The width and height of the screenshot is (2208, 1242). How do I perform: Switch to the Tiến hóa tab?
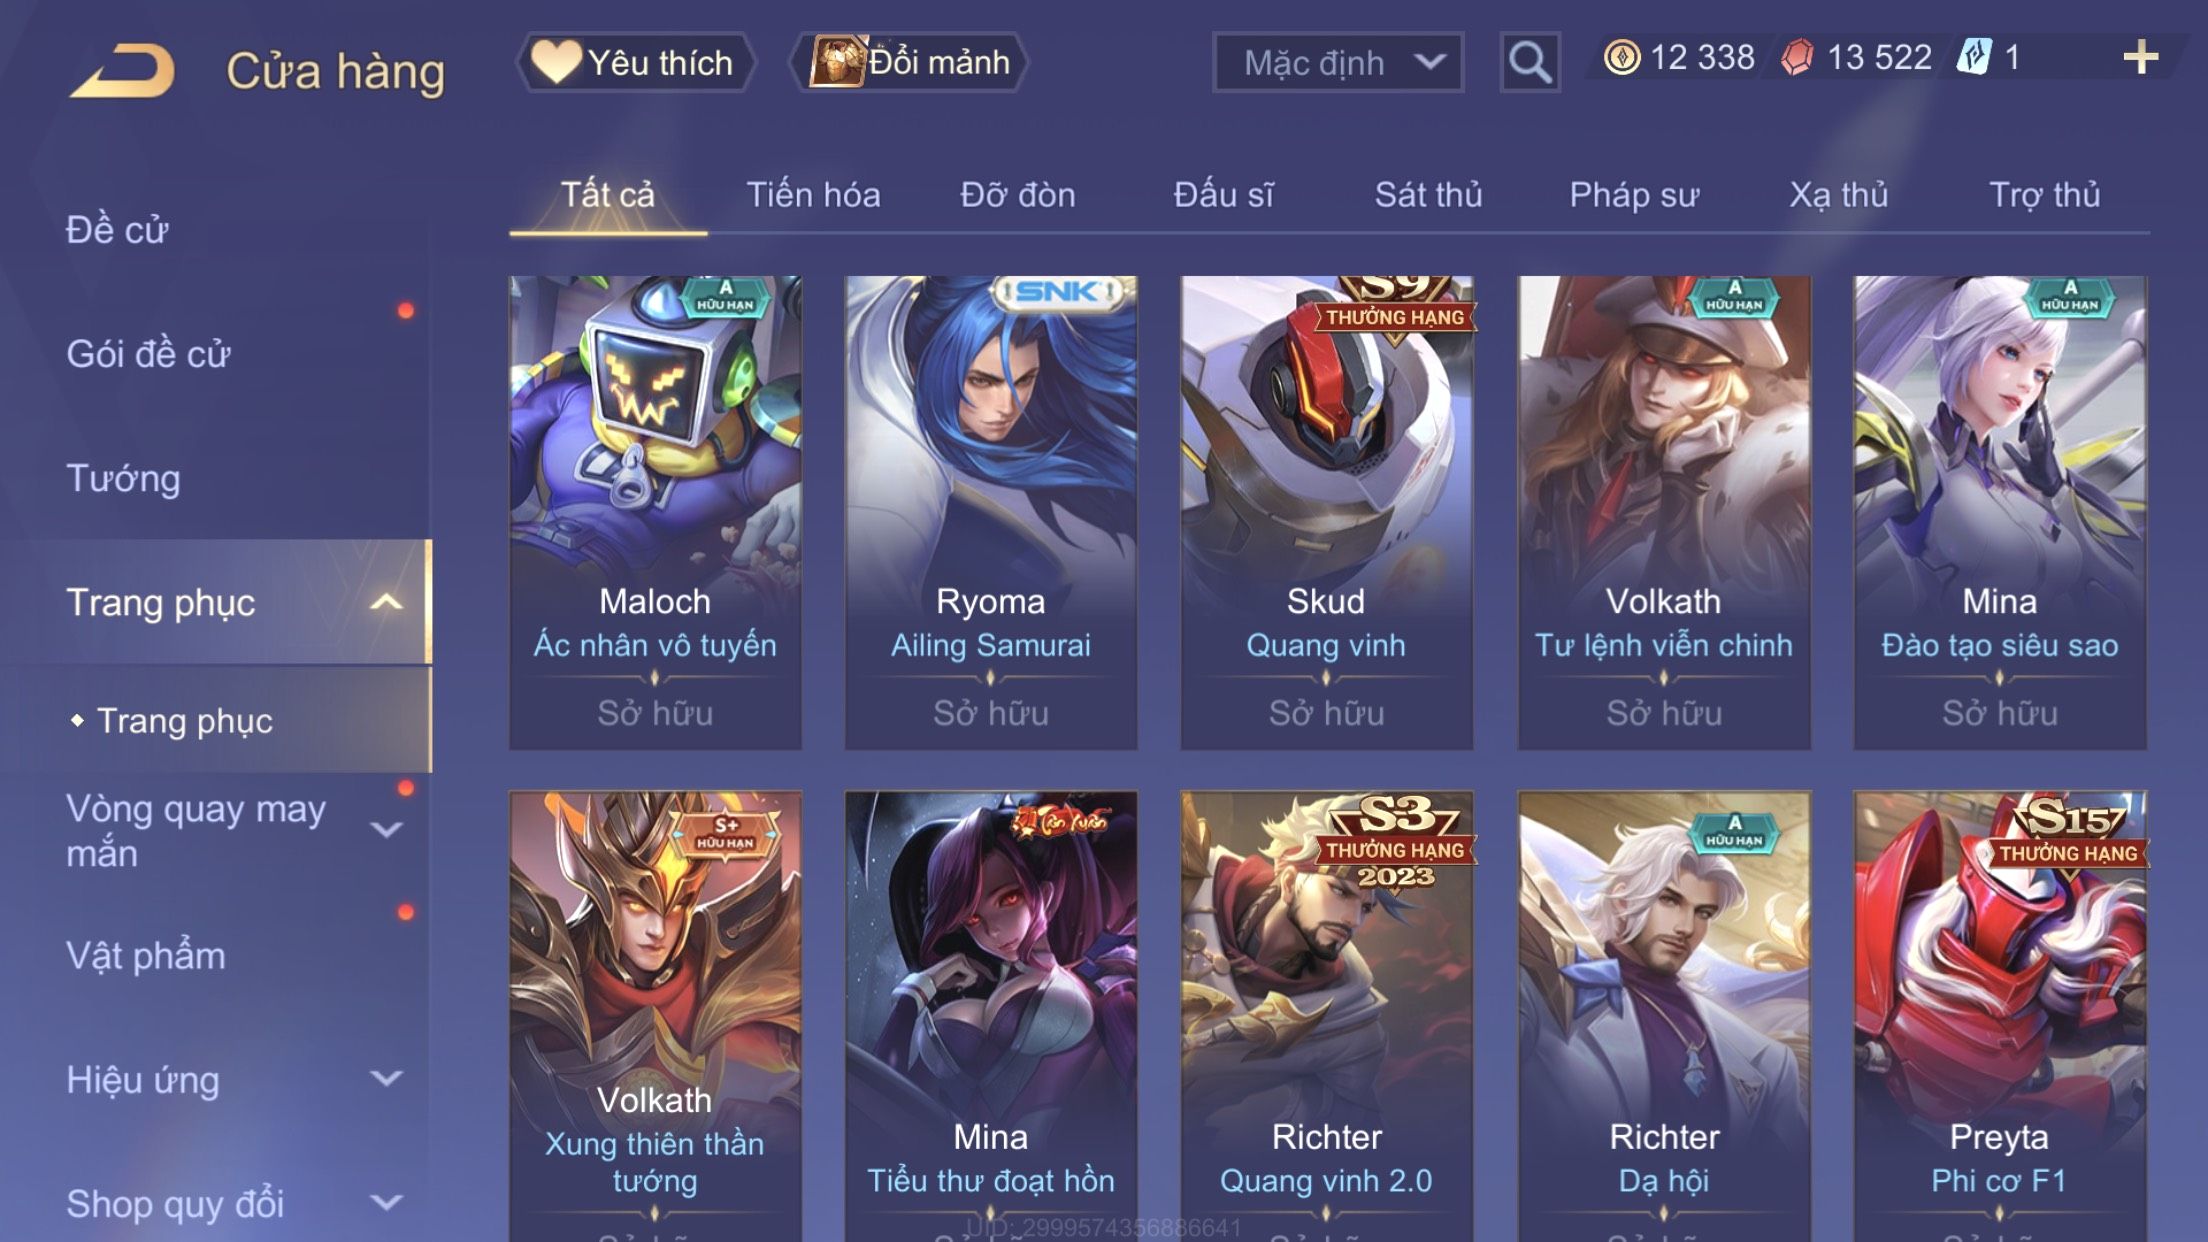(x=813, y=195)
